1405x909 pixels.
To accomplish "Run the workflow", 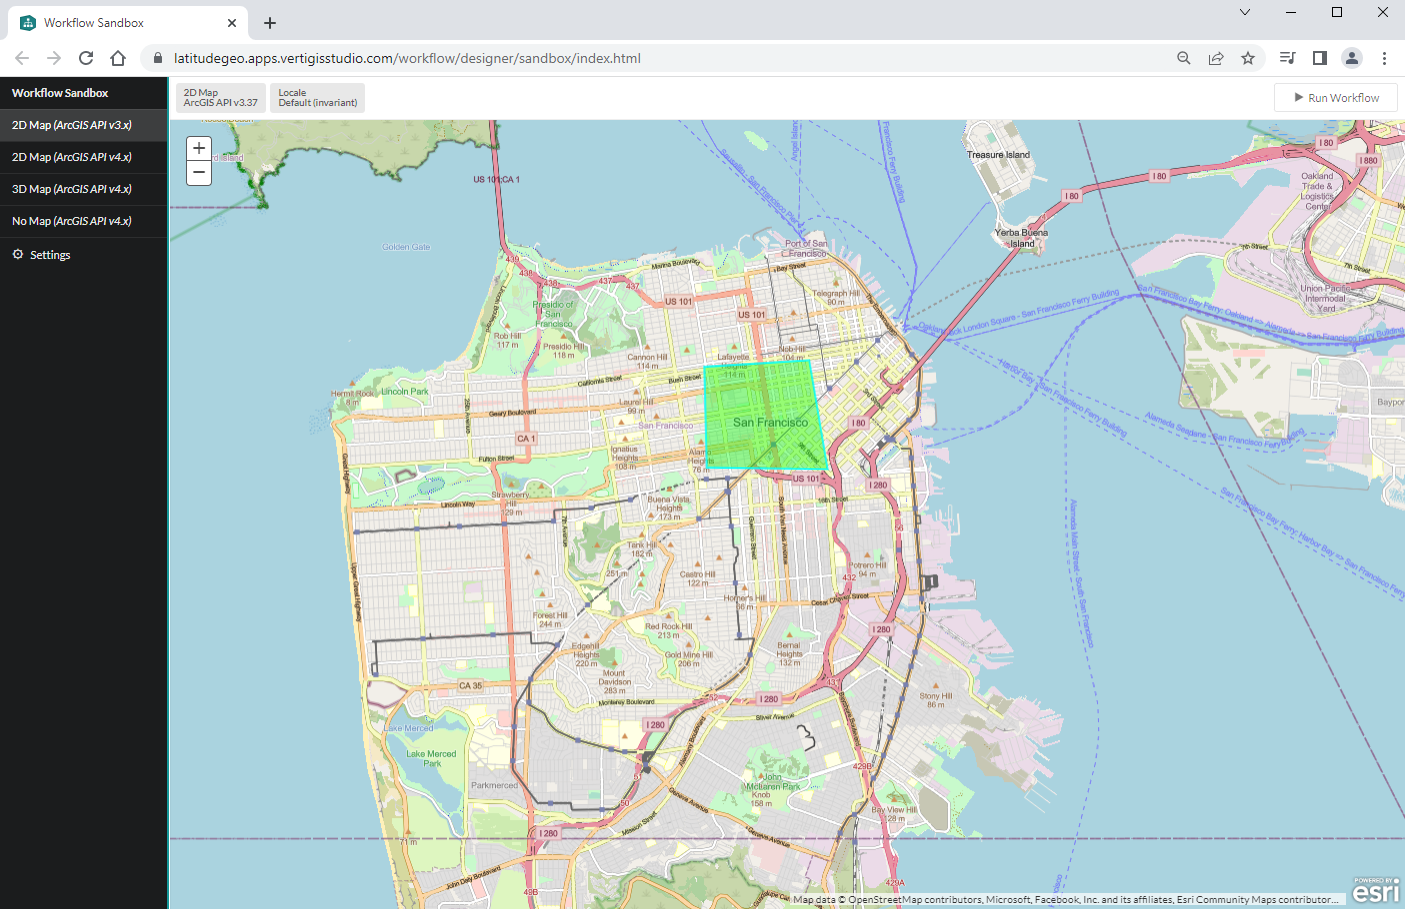I will point(1336,98).
